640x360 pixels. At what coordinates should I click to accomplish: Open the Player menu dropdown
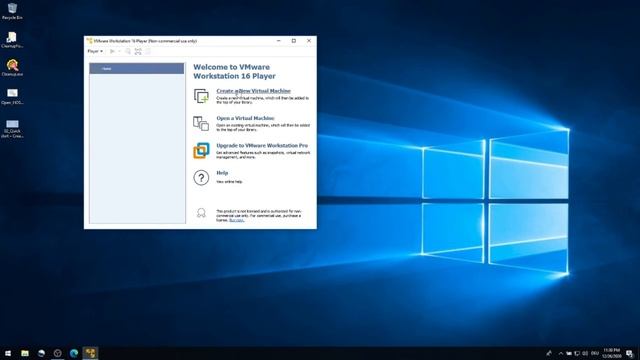[95, 51]
